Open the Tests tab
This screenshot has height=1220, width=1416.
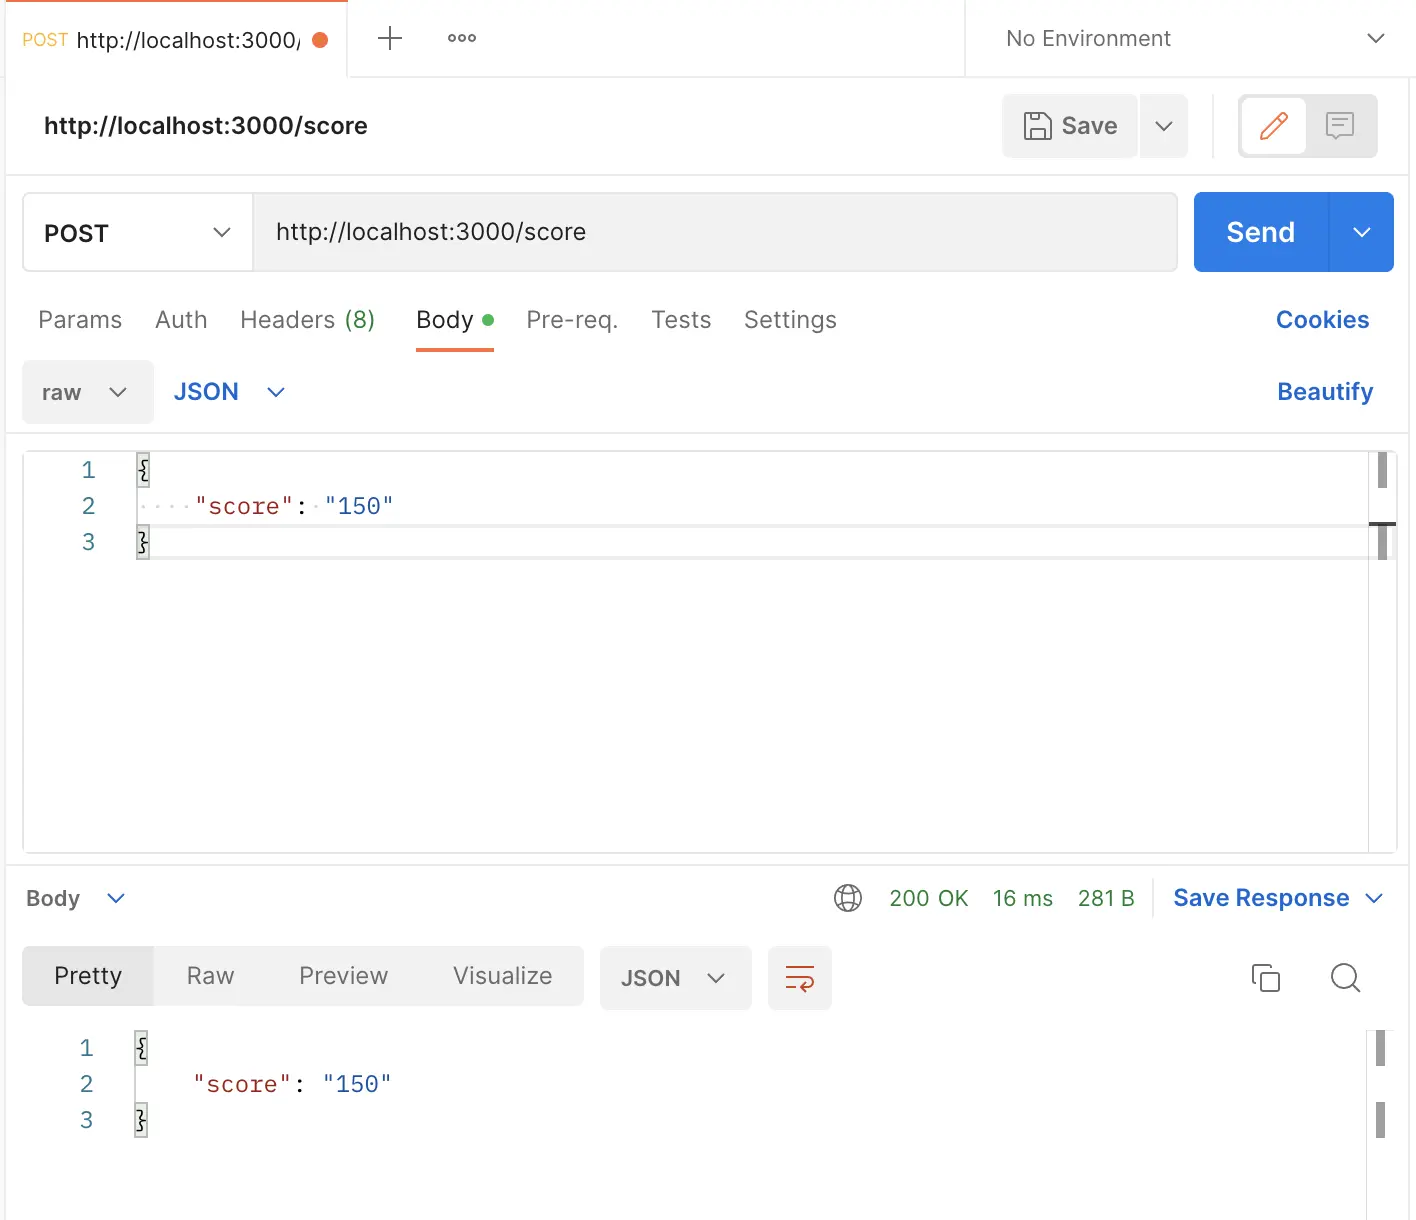pos(681,320)
